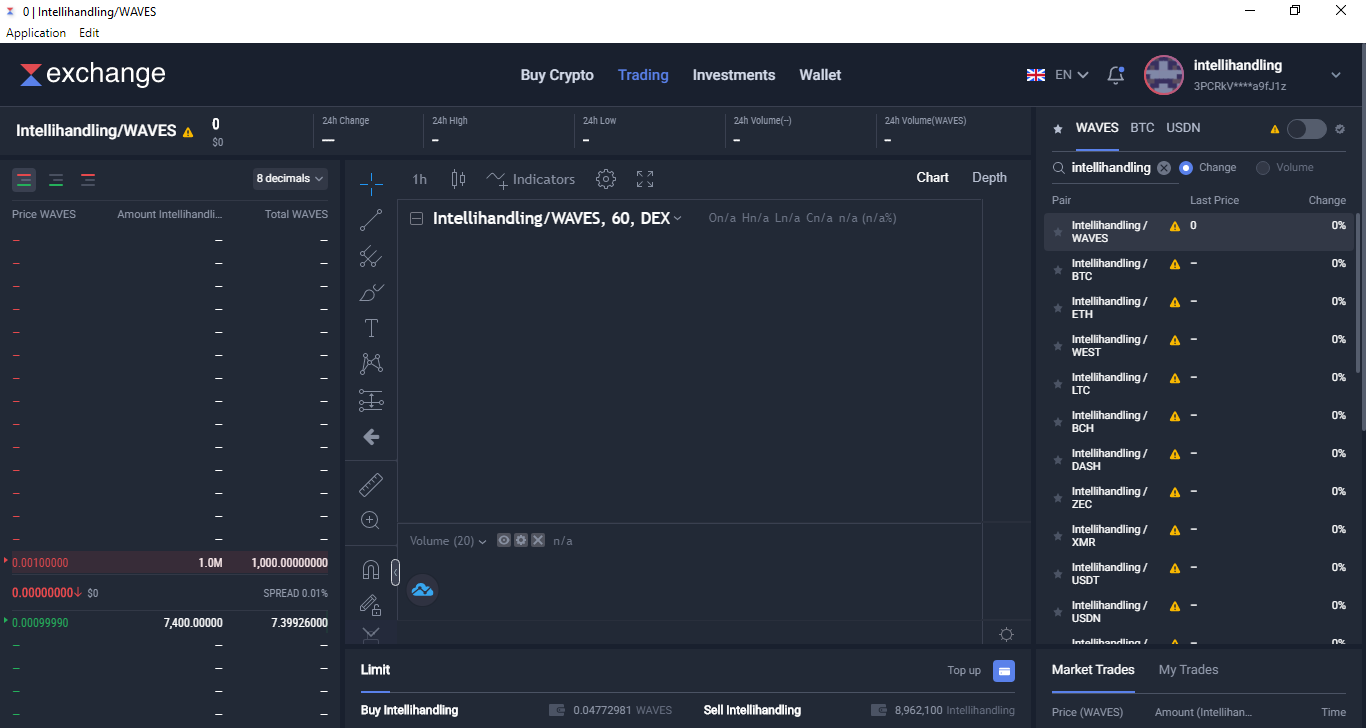The image size is (1366, 728).
Task: Select the chart patterns tool
Action: 371,364
